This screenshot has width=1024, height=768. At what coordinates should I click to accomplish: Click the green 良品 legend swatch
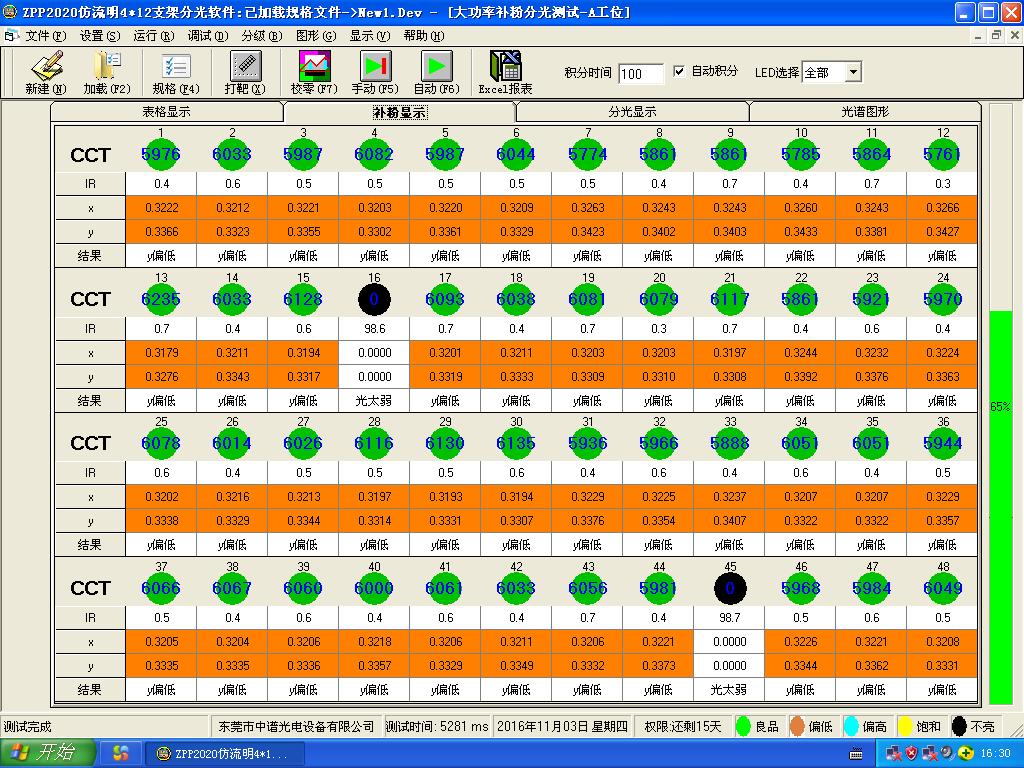click(743, 726)
